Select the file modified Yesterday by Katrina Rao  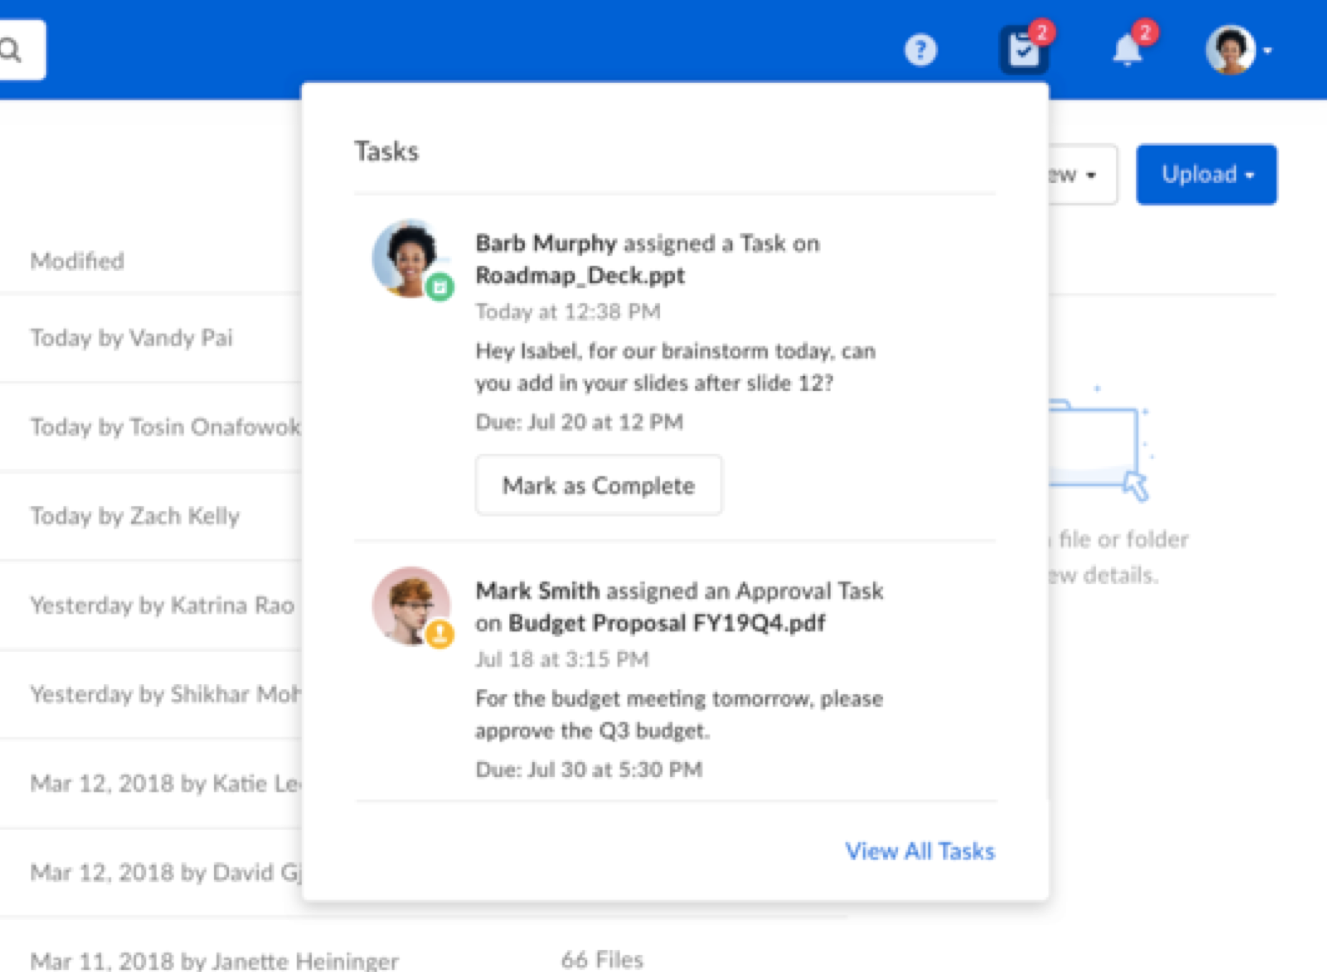pyautogui.click(x=161, y=605)
